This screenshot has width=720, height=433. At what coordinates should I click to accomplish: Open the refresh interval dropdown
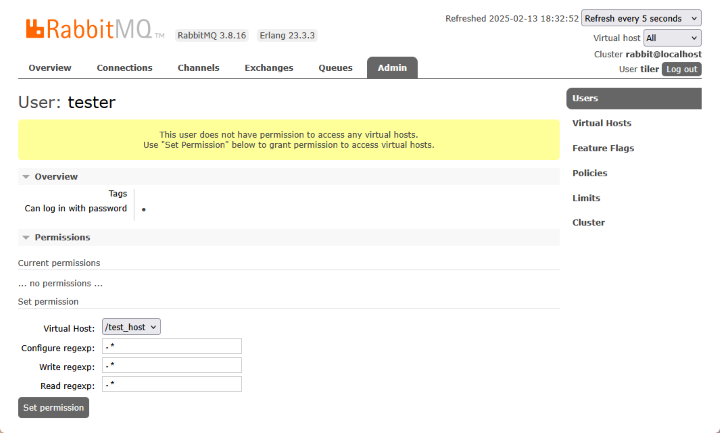(x=641, y=18)
